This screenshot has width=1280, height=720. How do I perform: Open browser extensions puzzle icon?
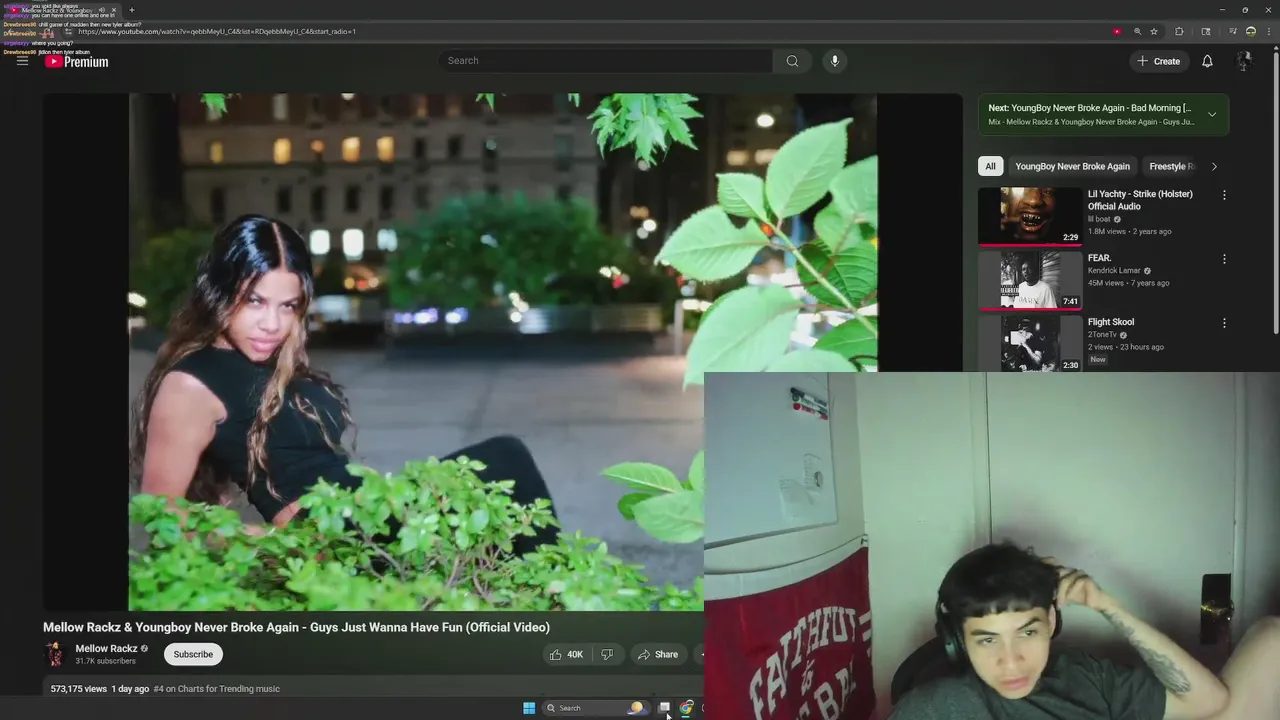(x=1179, y=31)
